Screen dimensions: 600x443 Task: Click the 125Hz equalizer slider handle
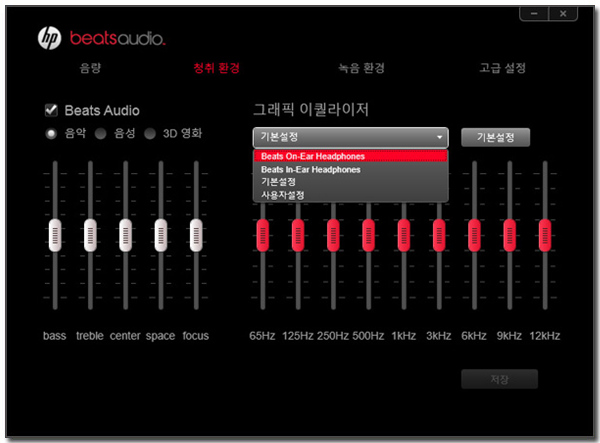(298, 235)
